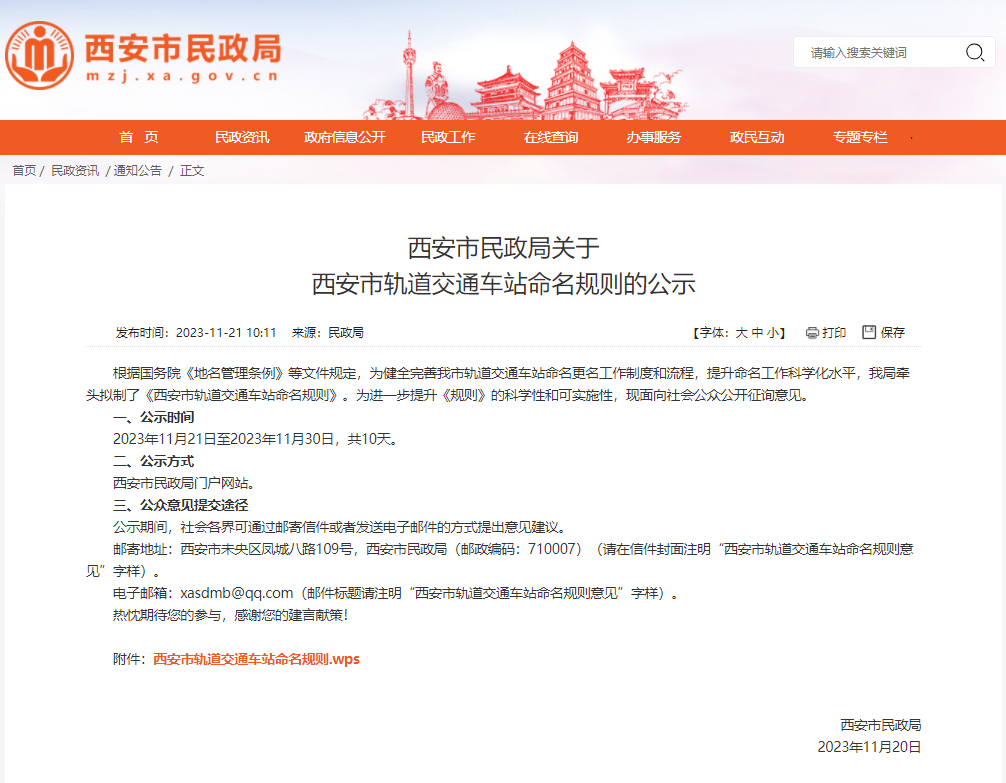
Task: Download attachment 西安市轨道交通车站命名规则.wps
Action: (256, 659)
